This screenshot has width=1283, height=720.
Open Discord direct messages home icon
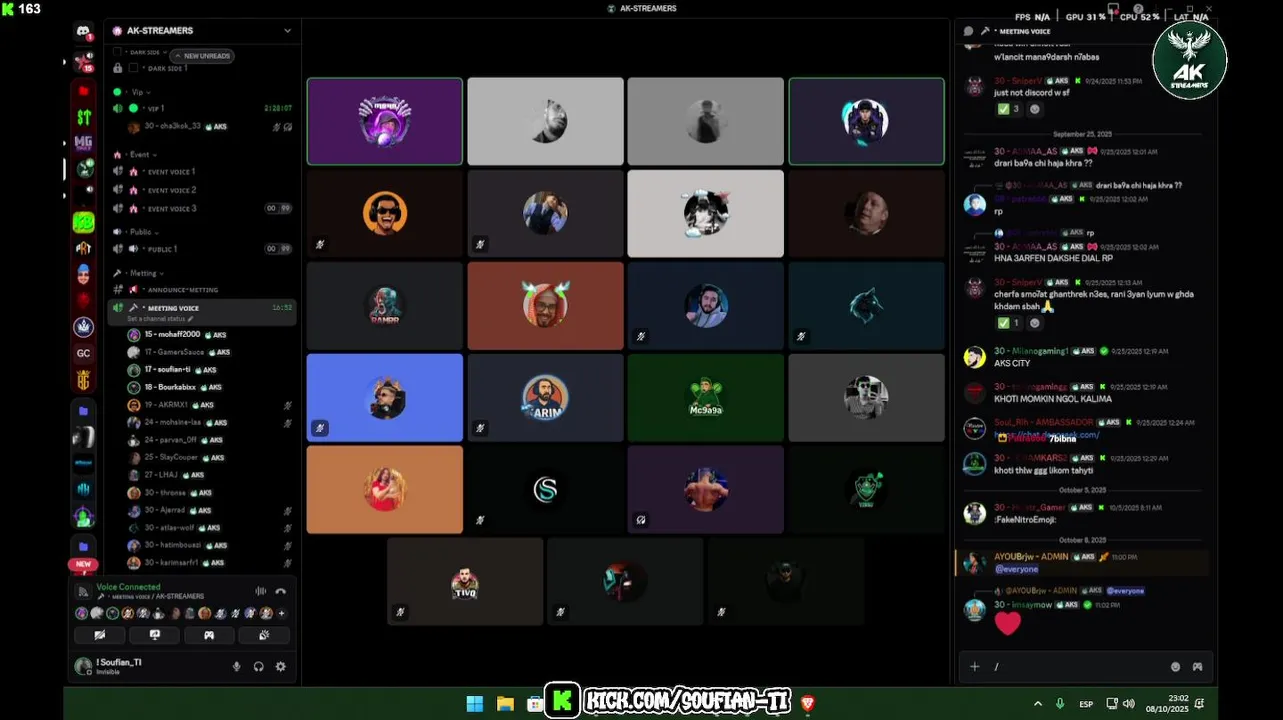click(84, 32)
